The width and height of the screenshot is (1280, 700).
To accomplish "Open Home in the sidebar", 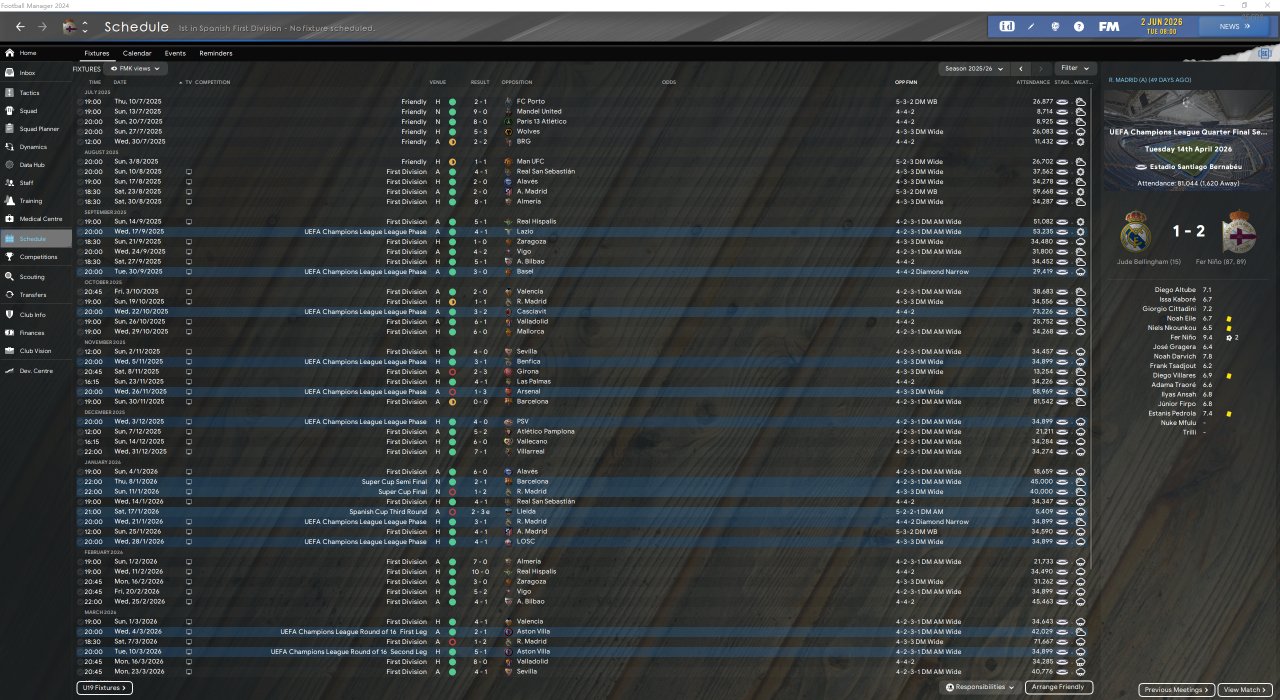I will coord(36,52).
